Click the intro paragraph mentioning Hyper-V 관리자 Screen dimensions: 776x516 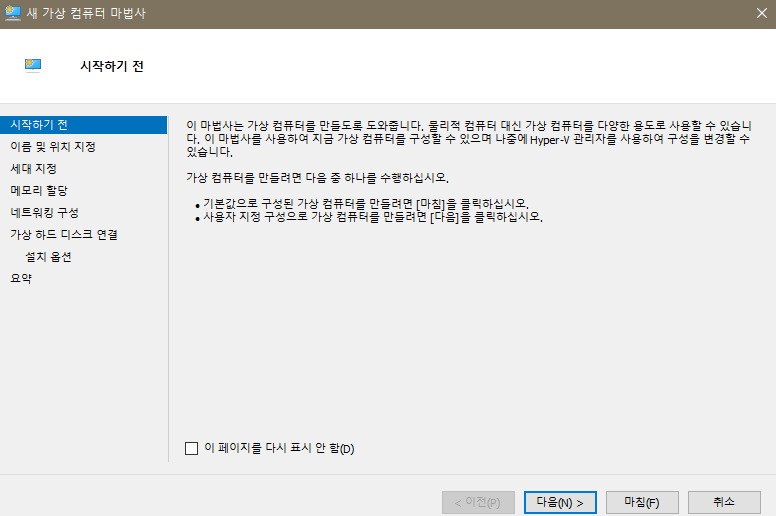coord(469,139)
